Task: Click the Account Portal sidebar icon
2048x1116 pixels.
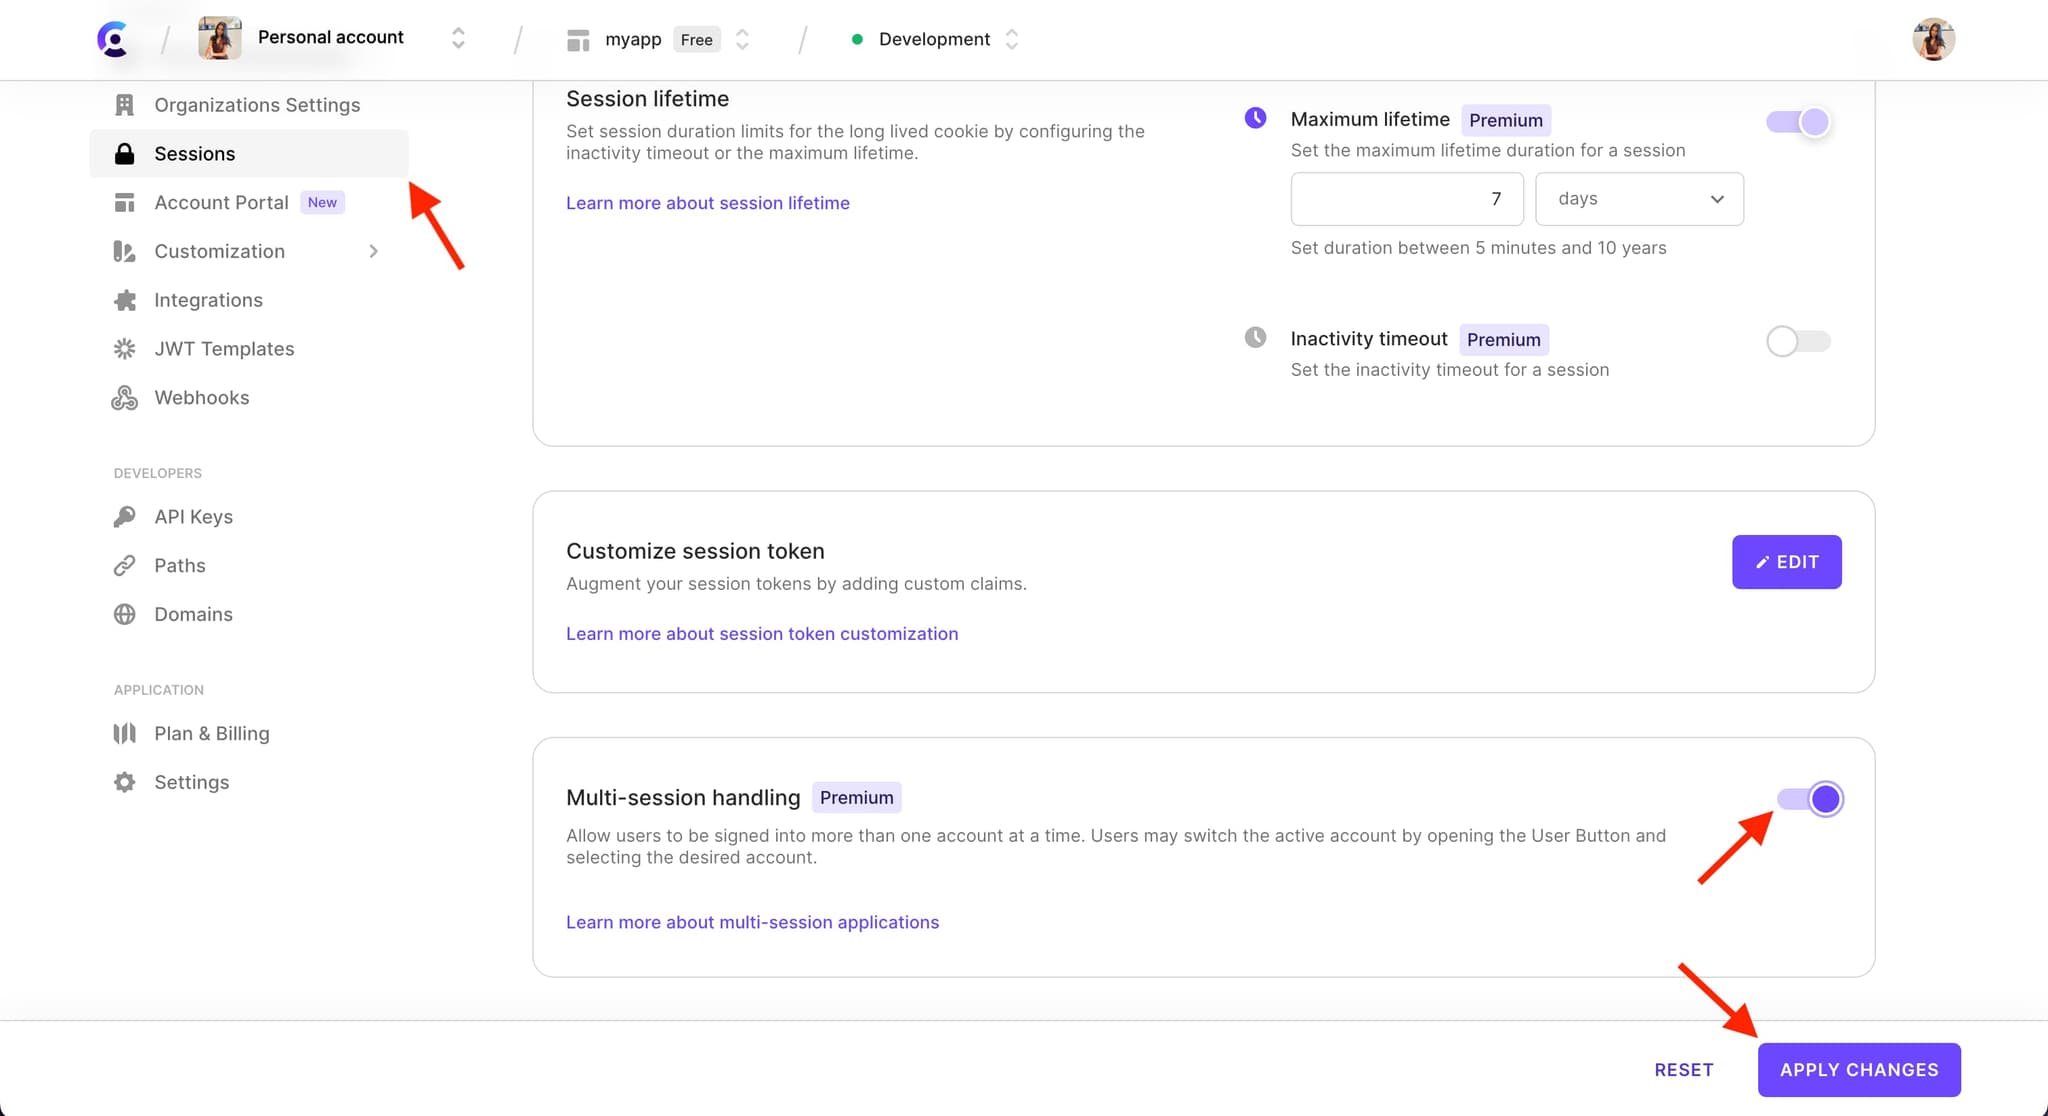Action: click(x=125, y=202)
